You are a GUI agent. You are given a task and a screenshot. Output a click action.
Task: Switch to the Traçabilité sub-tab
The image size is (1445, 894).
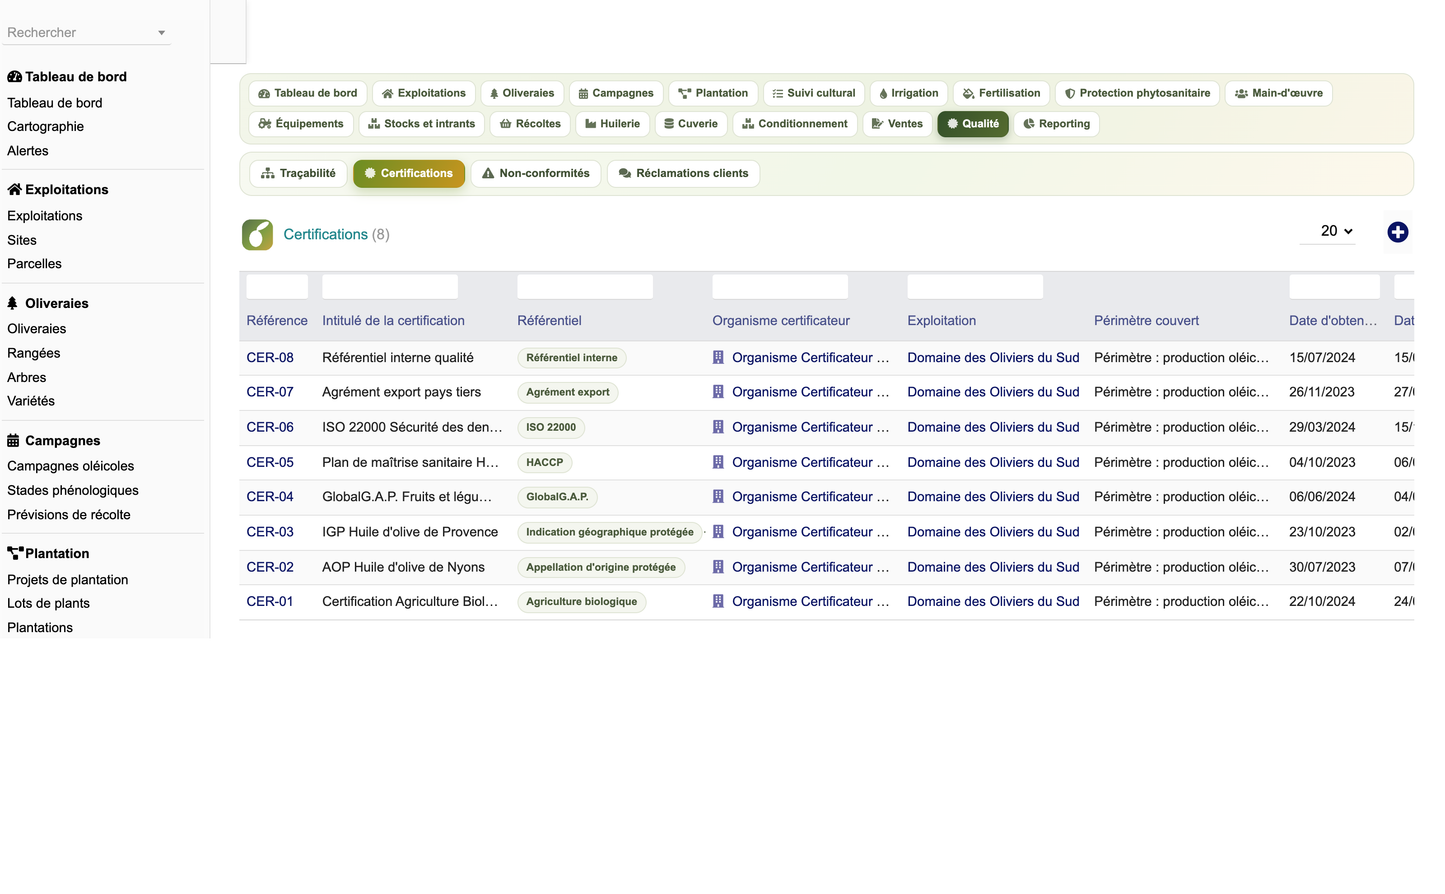tap(298, 173)
